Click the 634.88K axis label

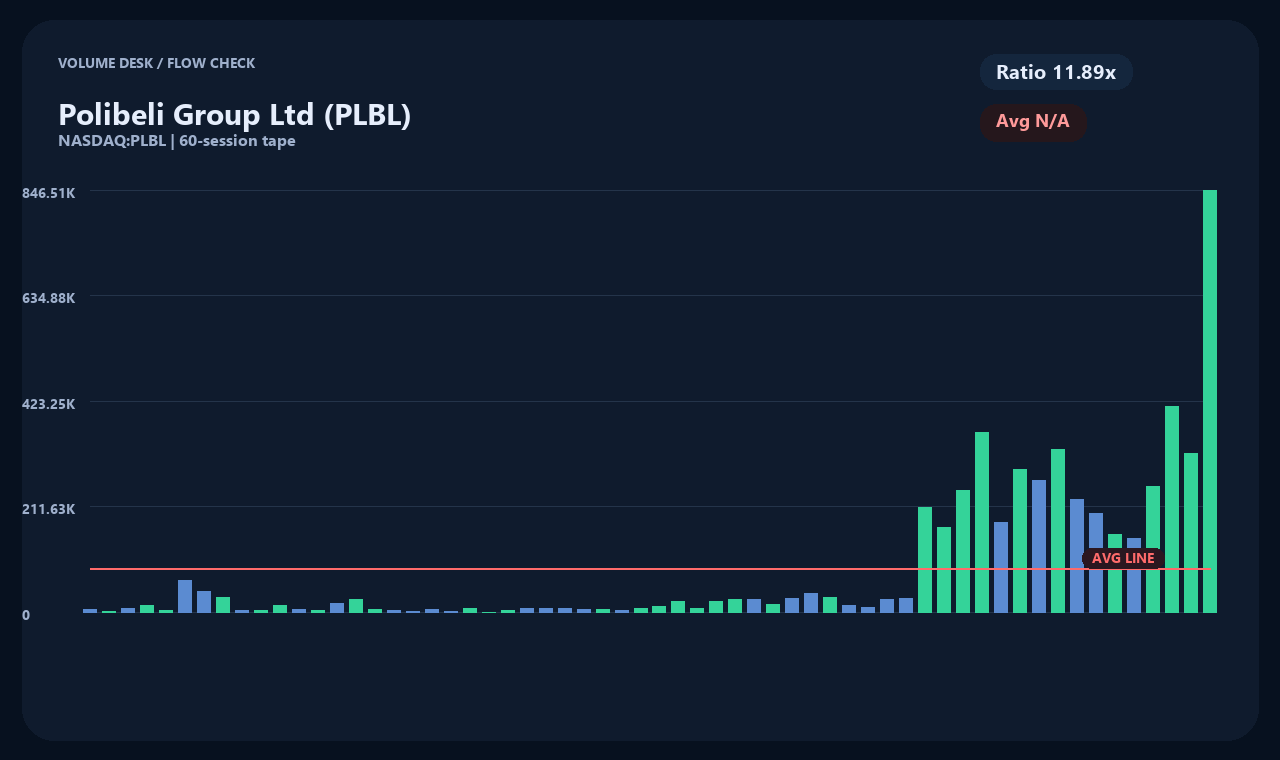pyautogui.click(x=49, y=298)
